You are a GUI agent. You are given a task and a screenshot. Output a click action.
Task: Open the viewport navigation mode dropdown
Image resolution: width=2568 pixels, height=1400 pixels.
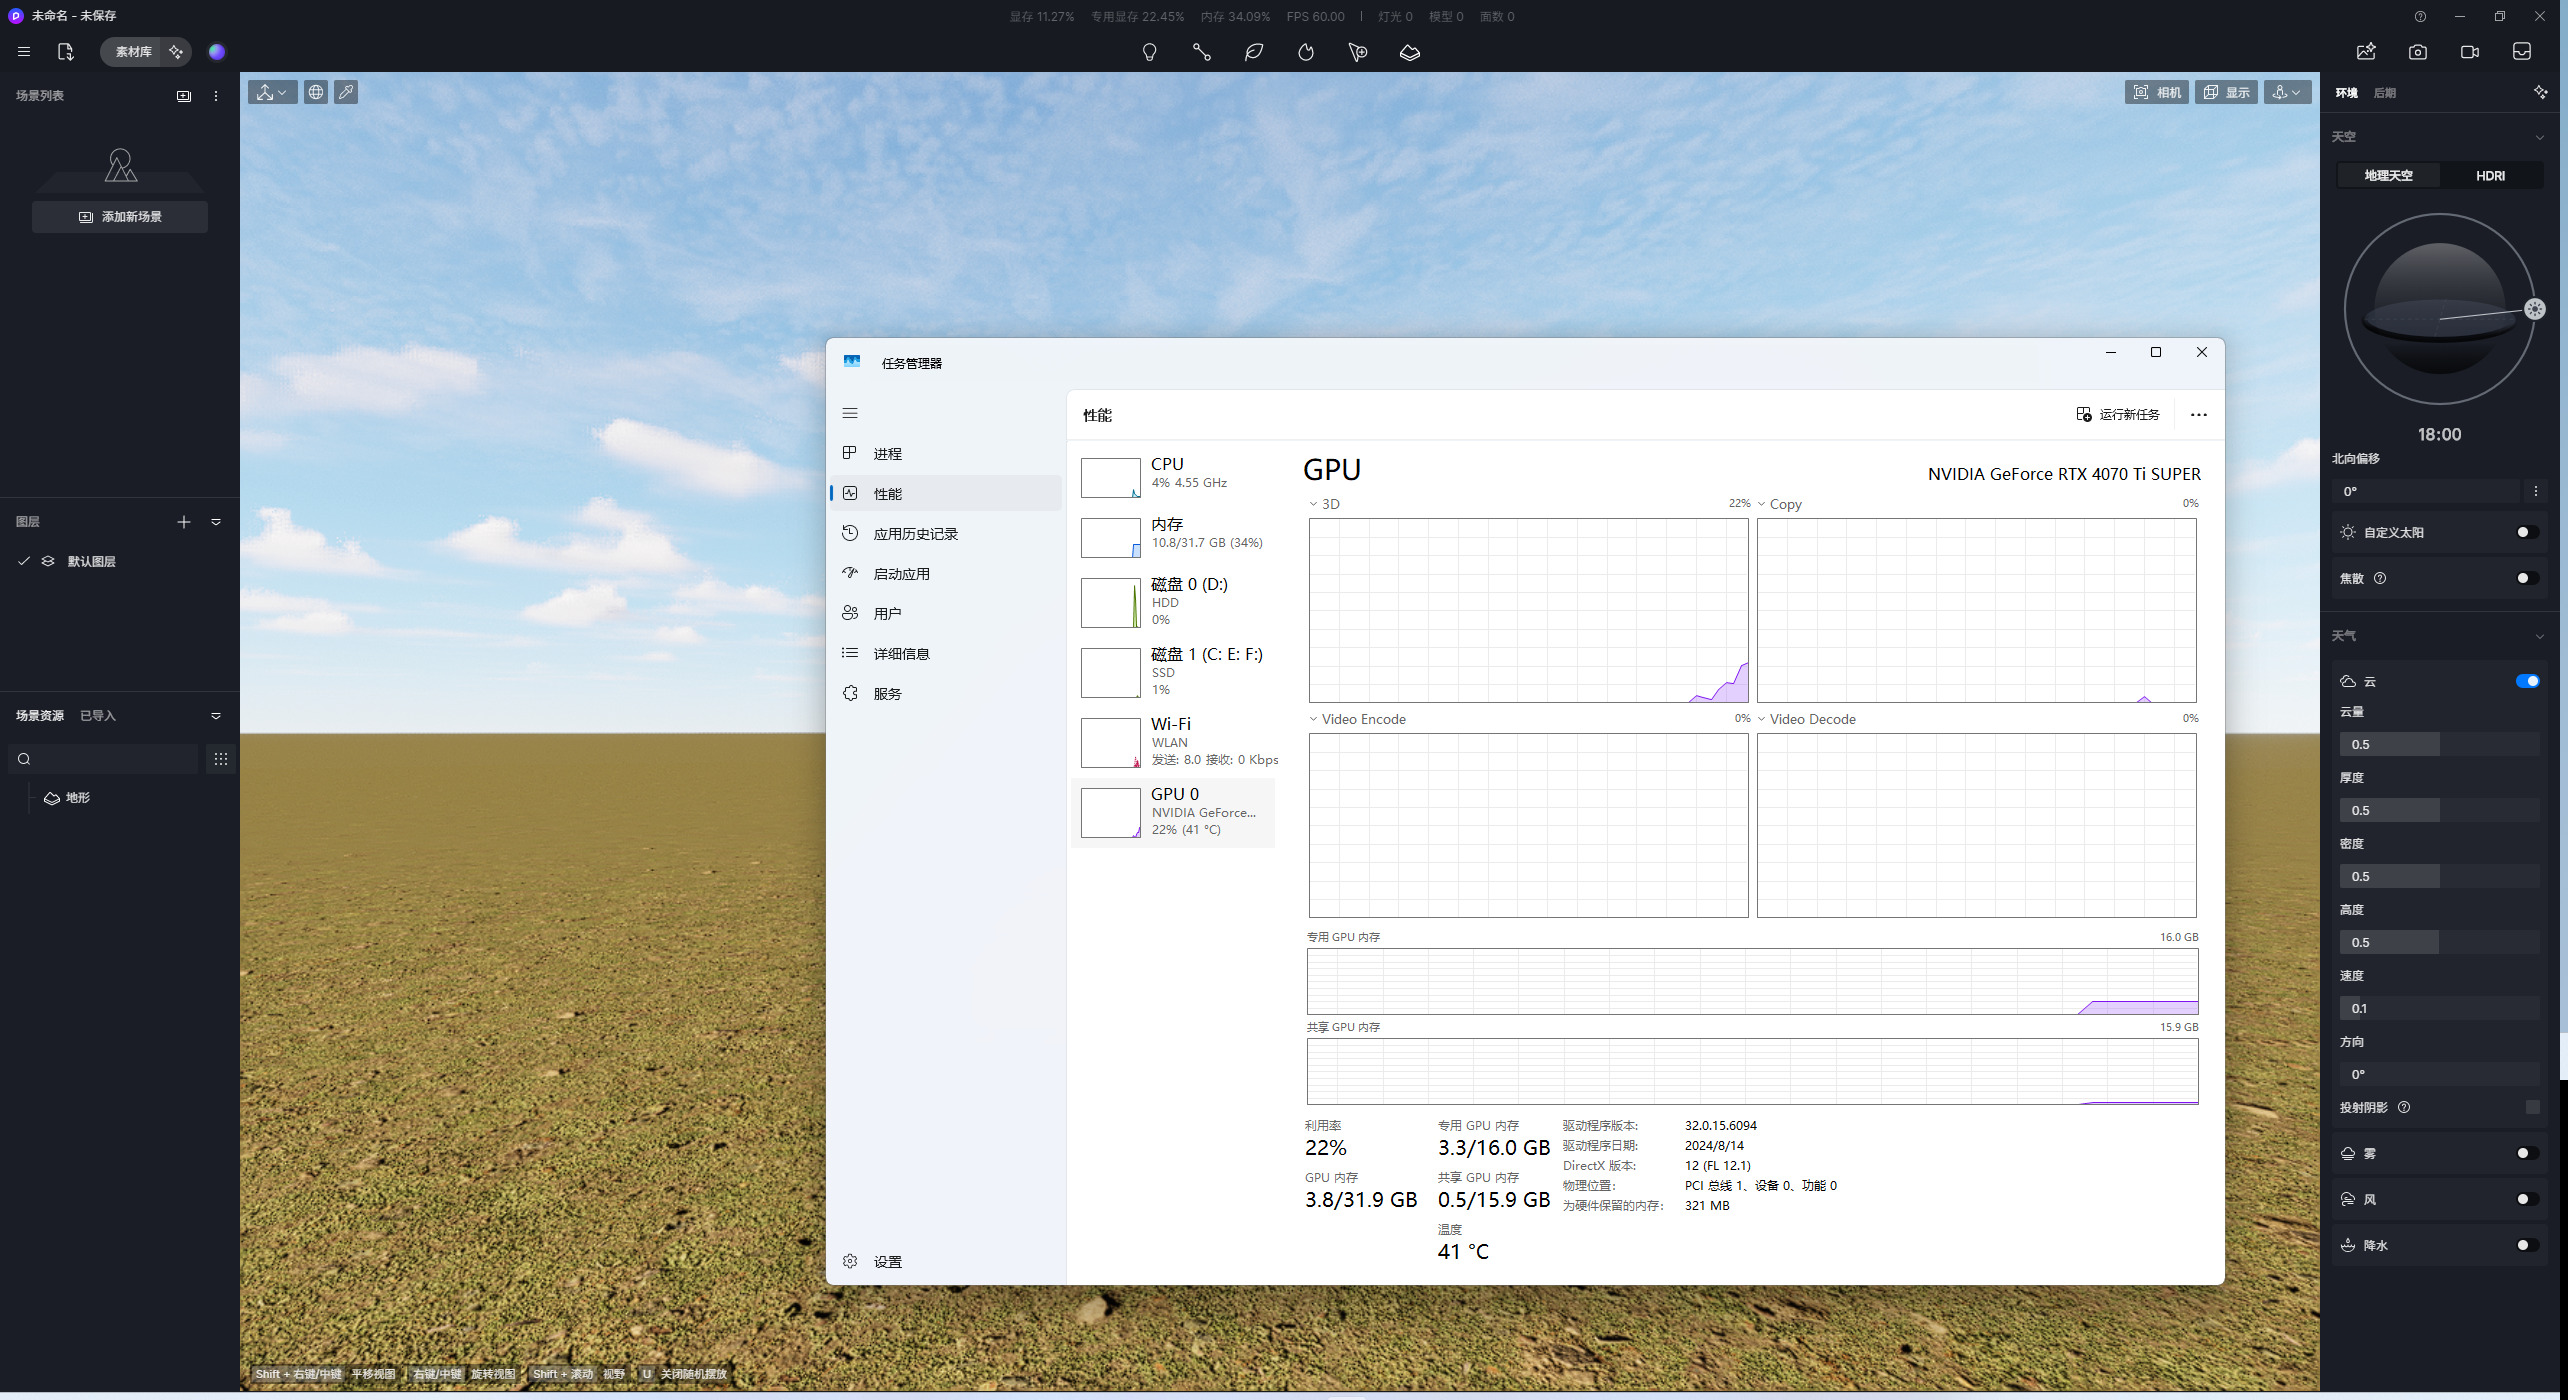(x=272, y=92)
